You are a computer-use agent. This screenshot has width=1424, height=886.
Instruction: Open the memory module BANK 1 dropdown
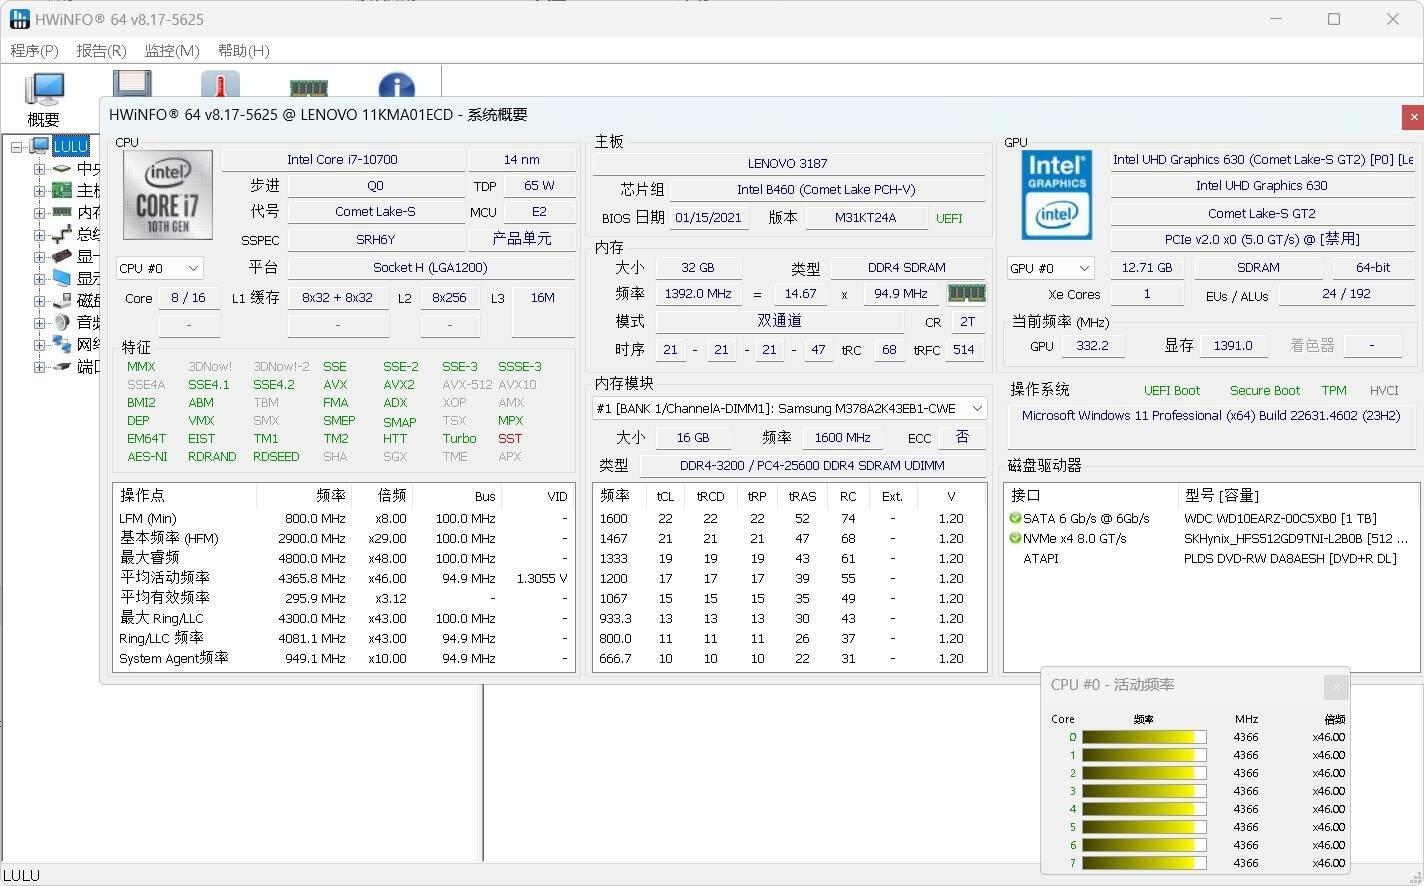coord(789,408)
